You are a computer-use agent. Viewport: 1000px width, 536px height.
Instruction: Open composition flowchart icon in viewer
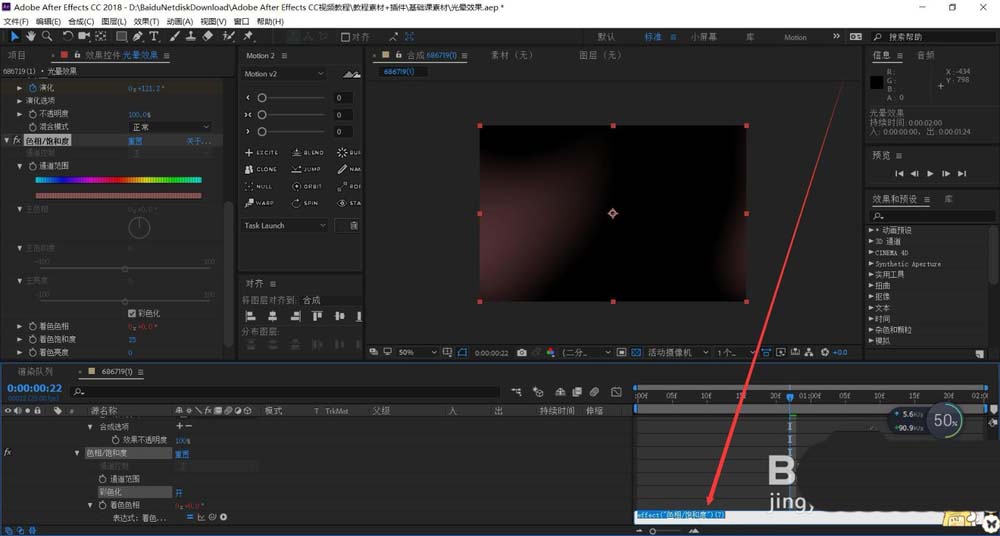pos(809,352)
